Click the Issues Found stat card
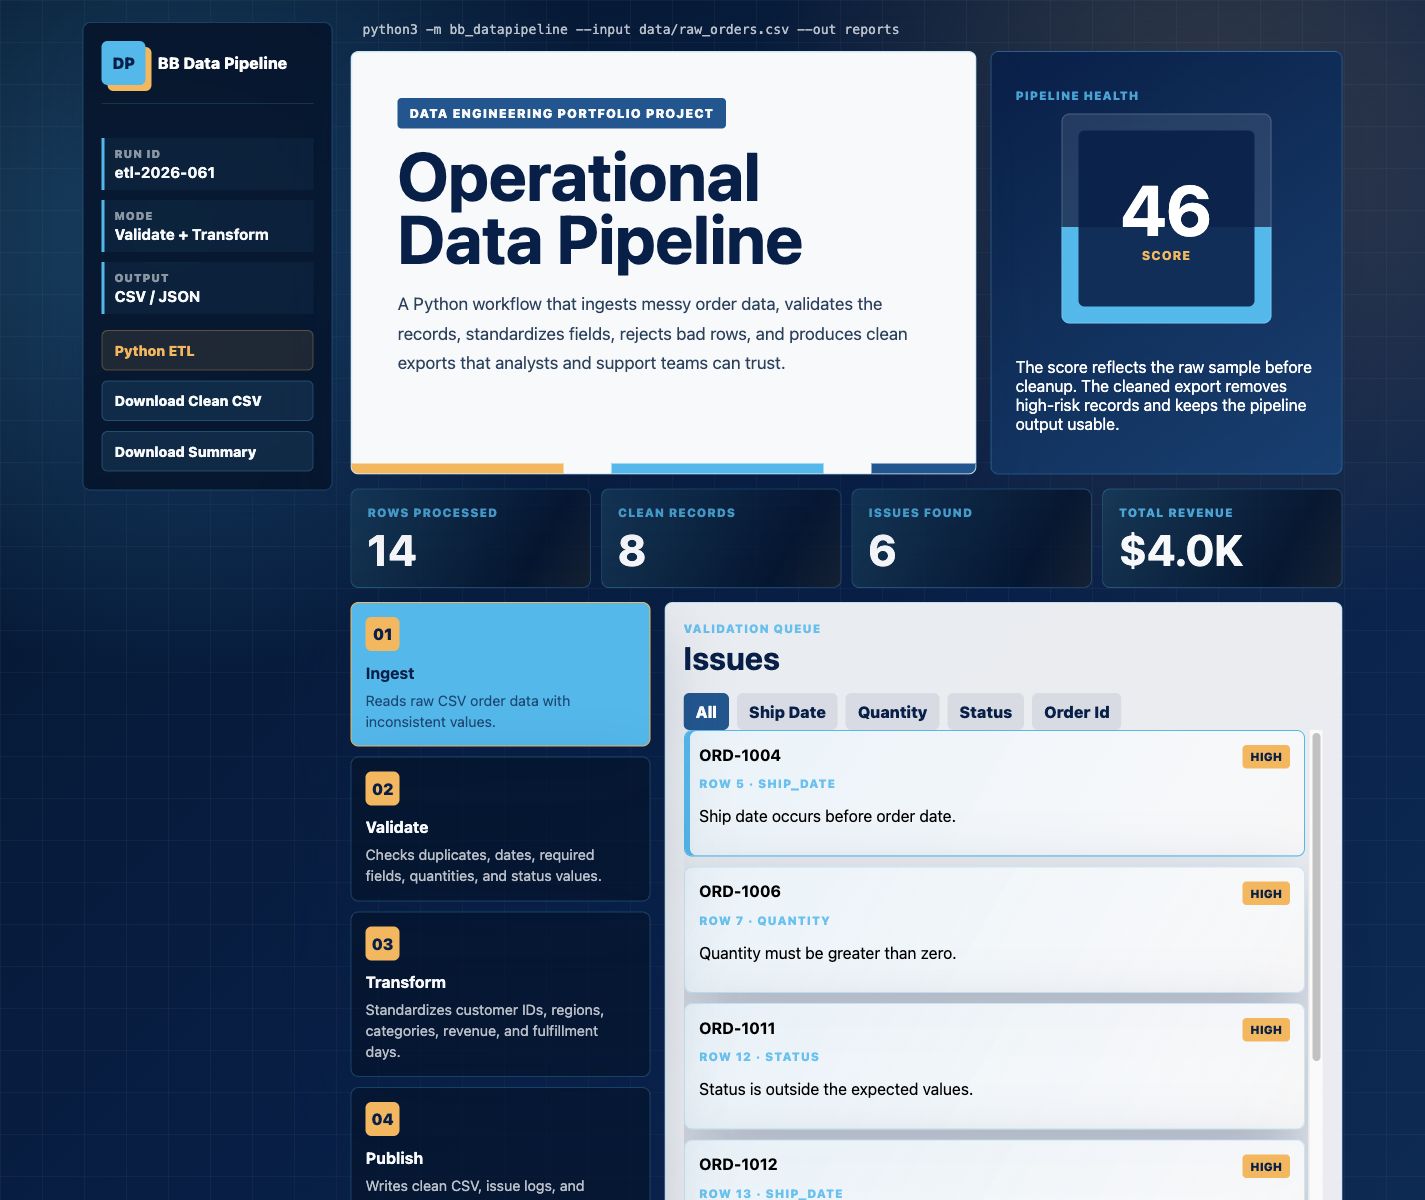Image resolution: width=1425 pixels, height=1200 pixels. click(x=971, y=538)
